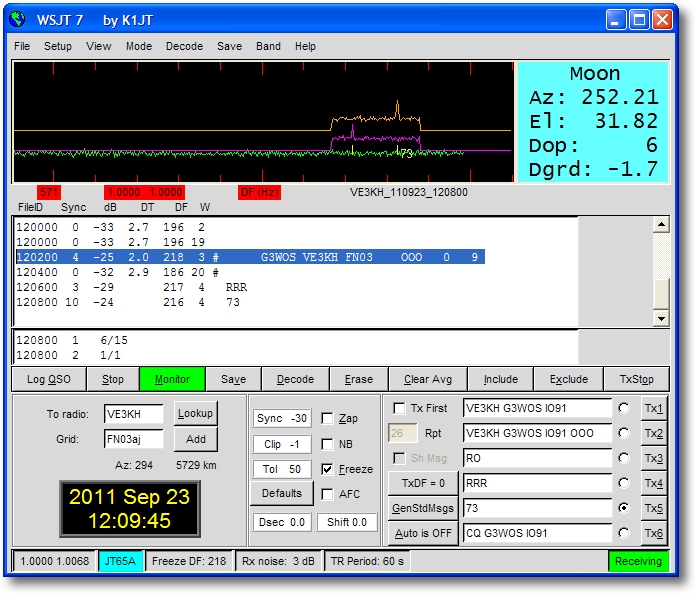Click the Erase button
Viewport: 696px width, 594px height.
tap(359, 380)
